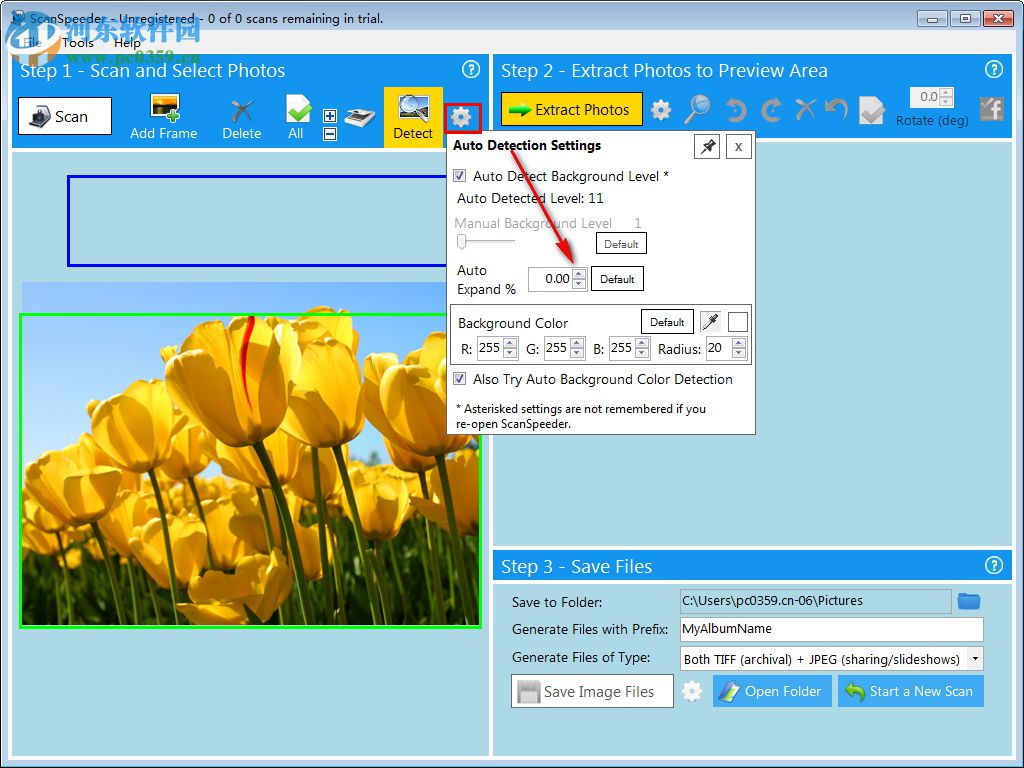The height and width of the screenshot is (768, 1024).
Task: Click the undo arrow icon in Step 2
Action: (x=836, y=108)
